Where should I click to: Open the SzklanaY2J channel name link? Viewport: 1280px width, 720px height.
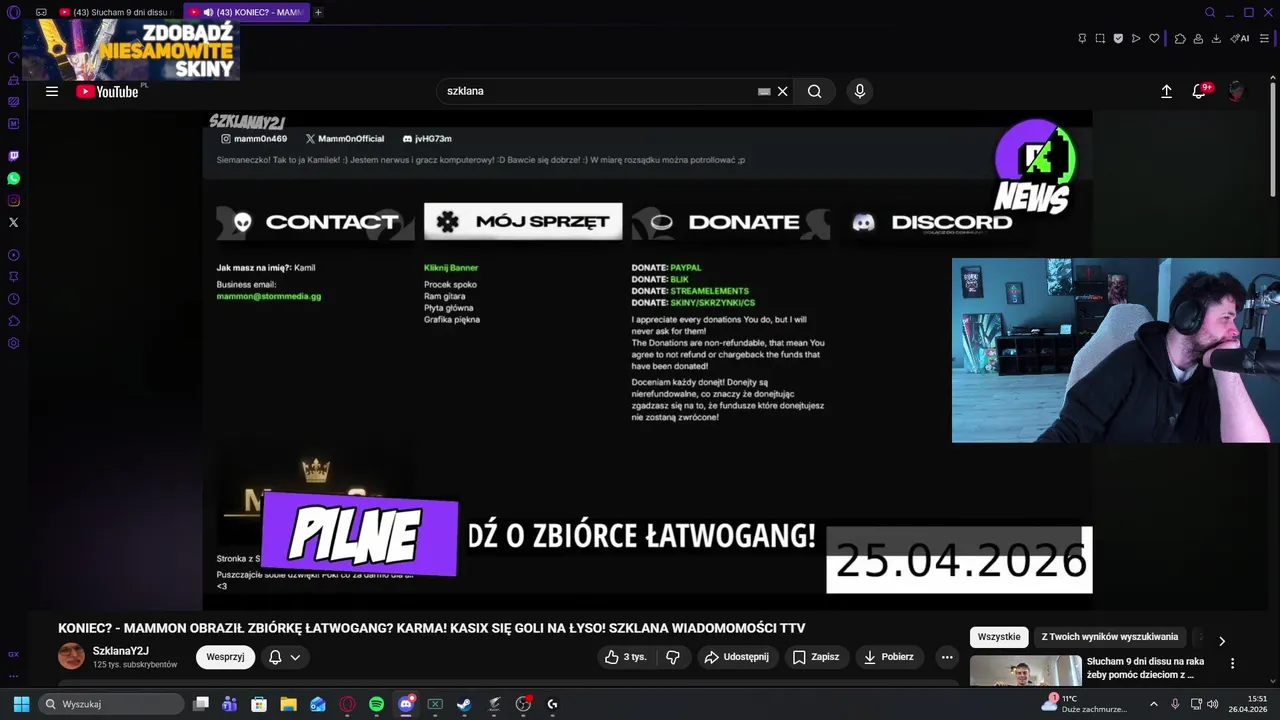[x=121, y=651]
